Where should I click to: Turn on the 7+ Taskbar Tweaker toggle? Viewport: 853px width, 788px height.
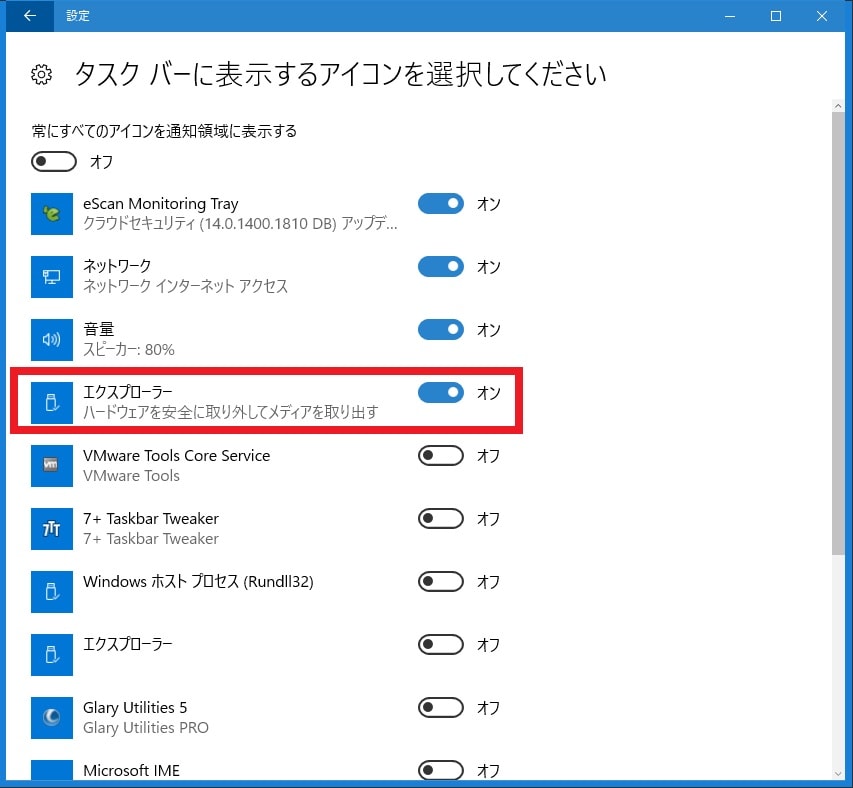(441, 518)
